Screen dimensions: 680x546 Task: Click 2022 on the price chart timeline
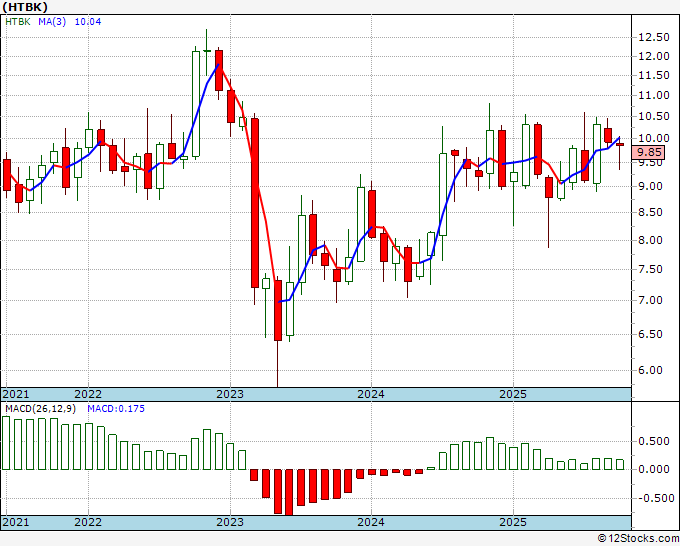click(88, 394)
